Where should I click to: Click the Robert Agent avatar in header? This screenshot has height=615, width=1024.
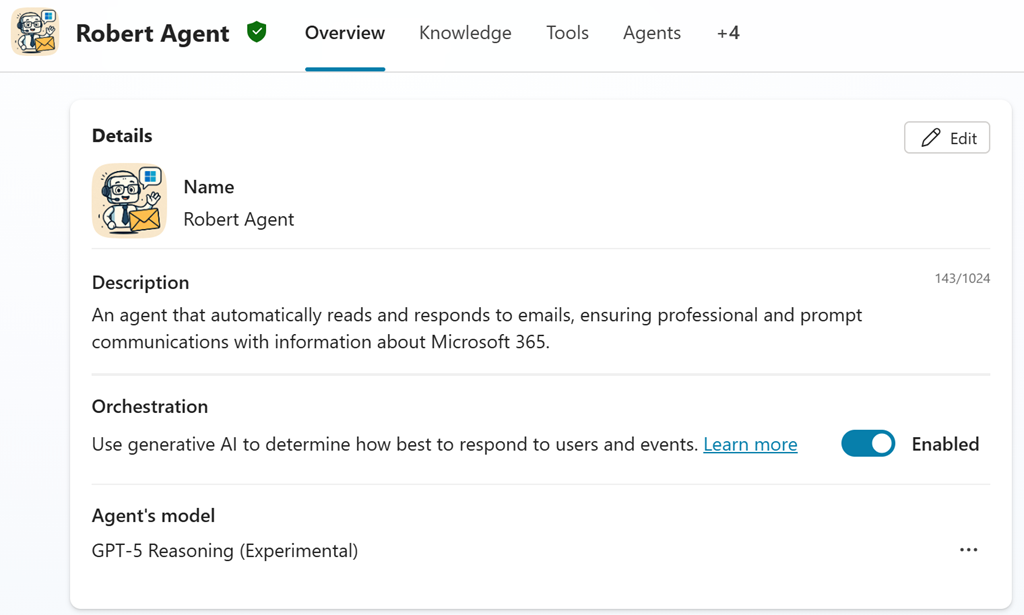click(x=35, y=32)
